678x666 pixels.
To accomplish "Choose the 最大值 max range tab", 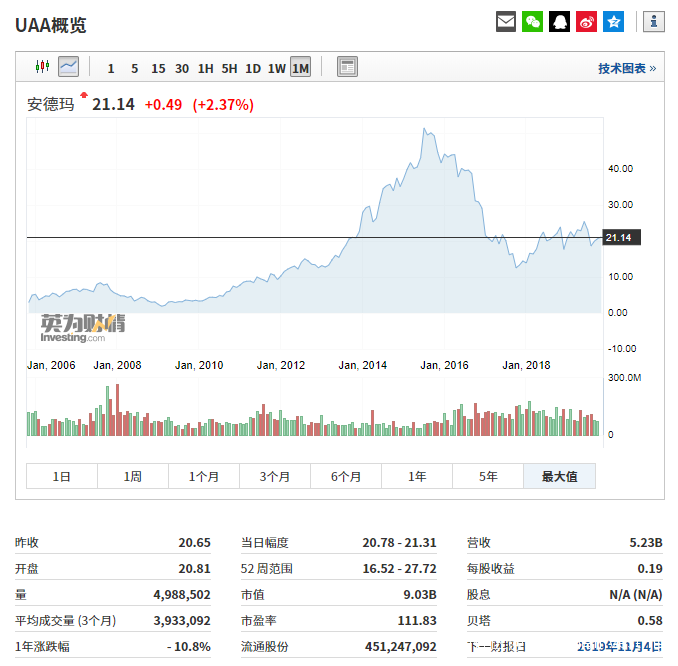I will 560,476.
